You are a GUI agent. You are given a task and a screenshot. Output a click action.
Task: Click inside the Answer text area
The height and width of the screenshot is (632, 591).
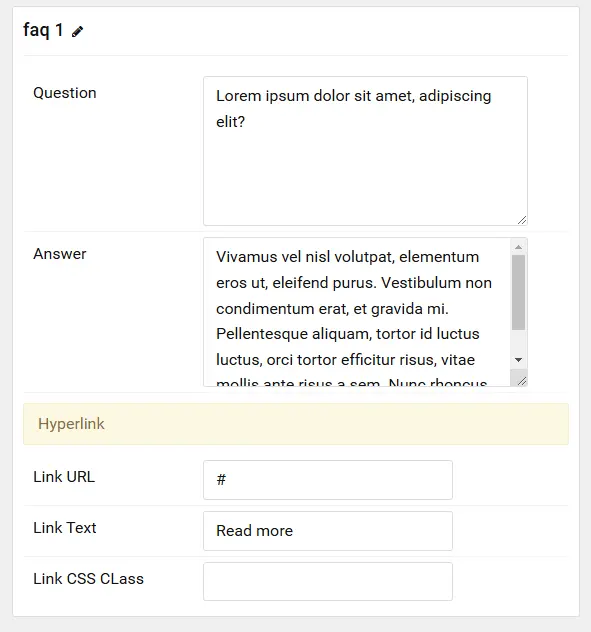coord(357,312)
